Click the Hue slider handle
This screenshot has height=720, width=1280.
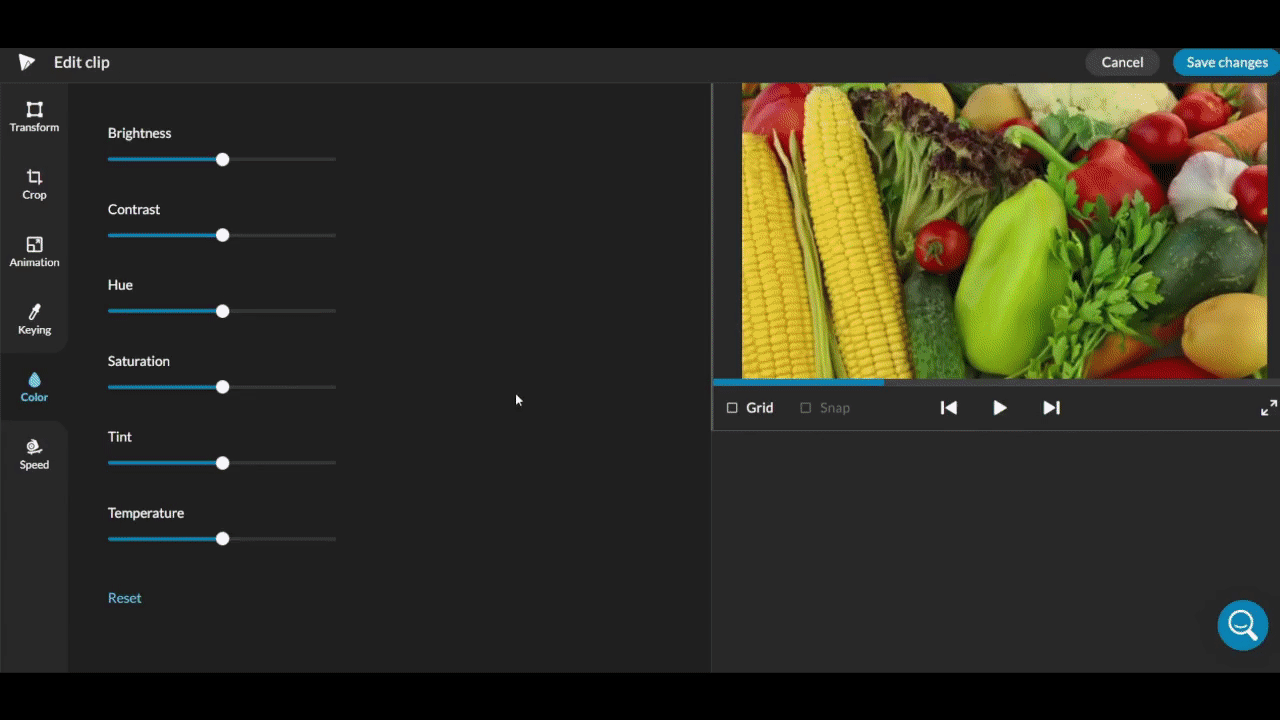pos(222,311)
